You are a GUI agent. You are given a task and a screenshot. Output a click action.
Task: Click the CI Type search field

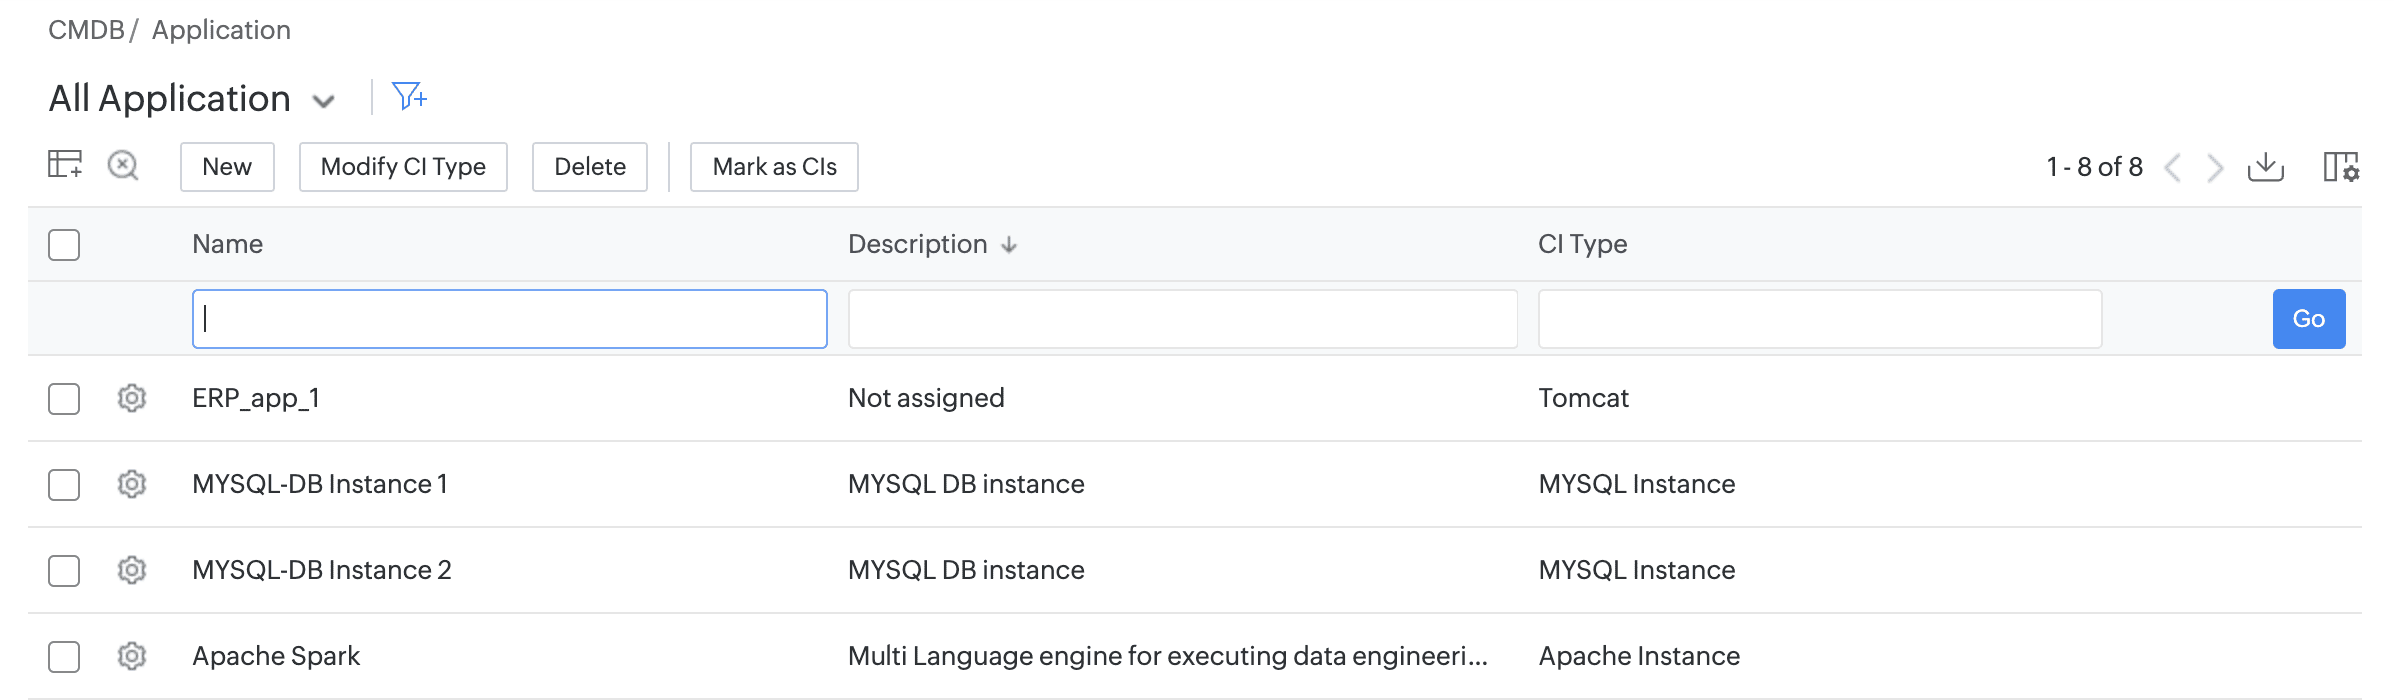[1819, 319]
